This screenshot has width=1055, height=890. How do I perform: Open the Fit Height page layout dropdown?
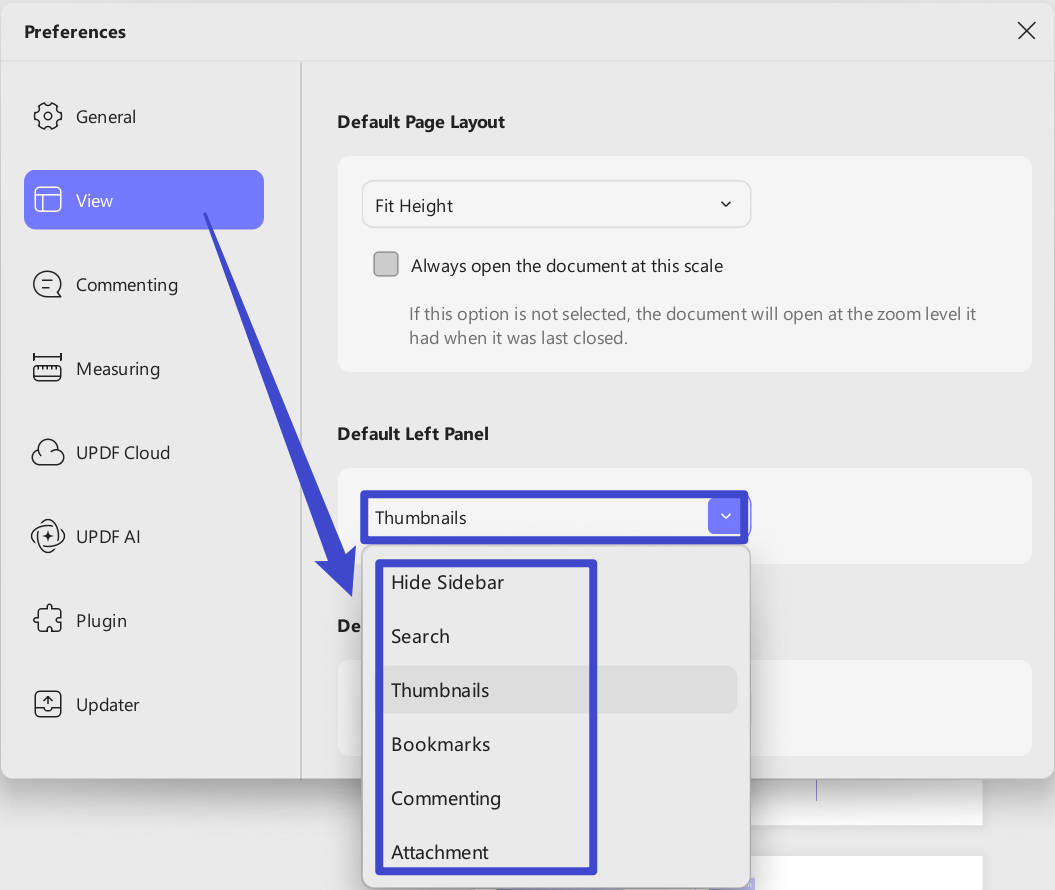(555, 205)
